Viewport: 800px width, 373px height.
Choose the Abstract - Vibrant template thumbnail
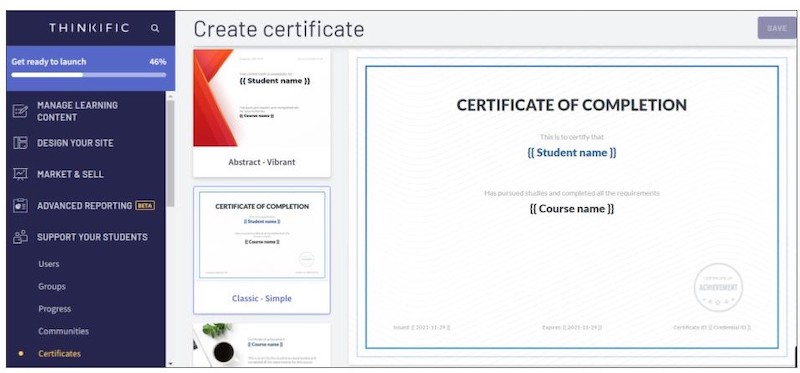click(x=262, y=98)
